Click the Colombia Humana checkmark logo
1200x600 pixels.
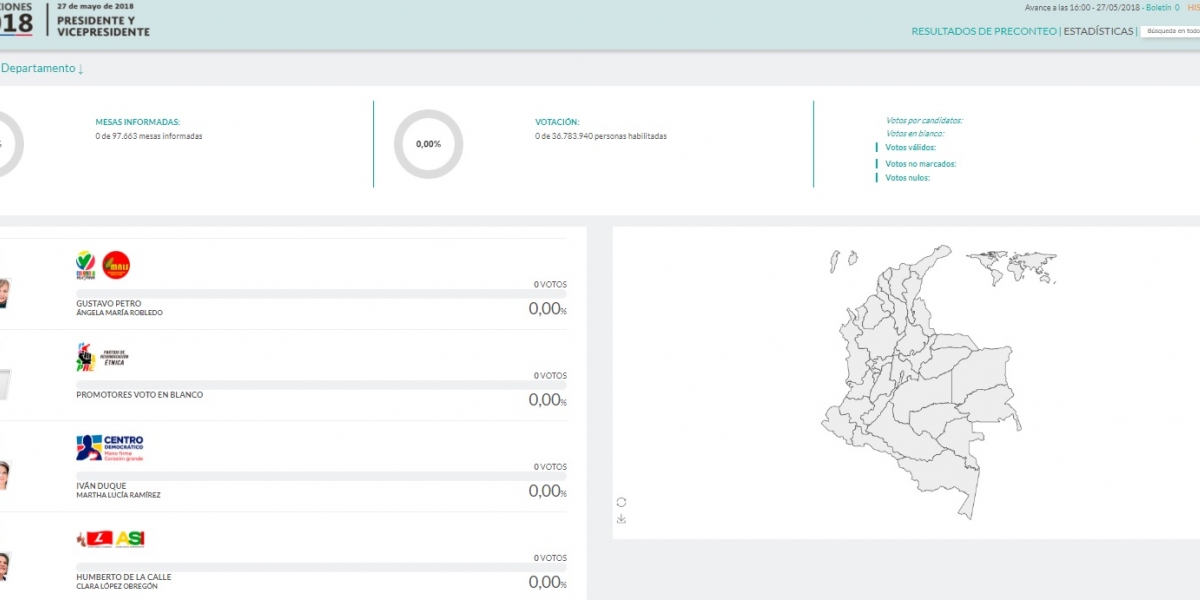pyautogui.click(x=87, y=265)
